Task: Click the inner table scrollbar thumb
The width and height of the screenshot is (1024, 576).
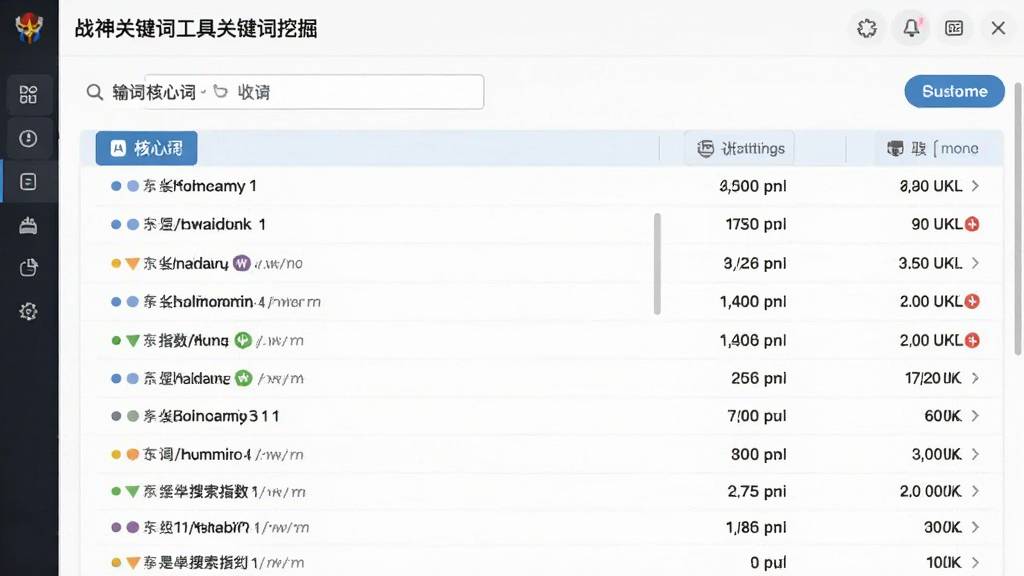Action: click(657, 264)
